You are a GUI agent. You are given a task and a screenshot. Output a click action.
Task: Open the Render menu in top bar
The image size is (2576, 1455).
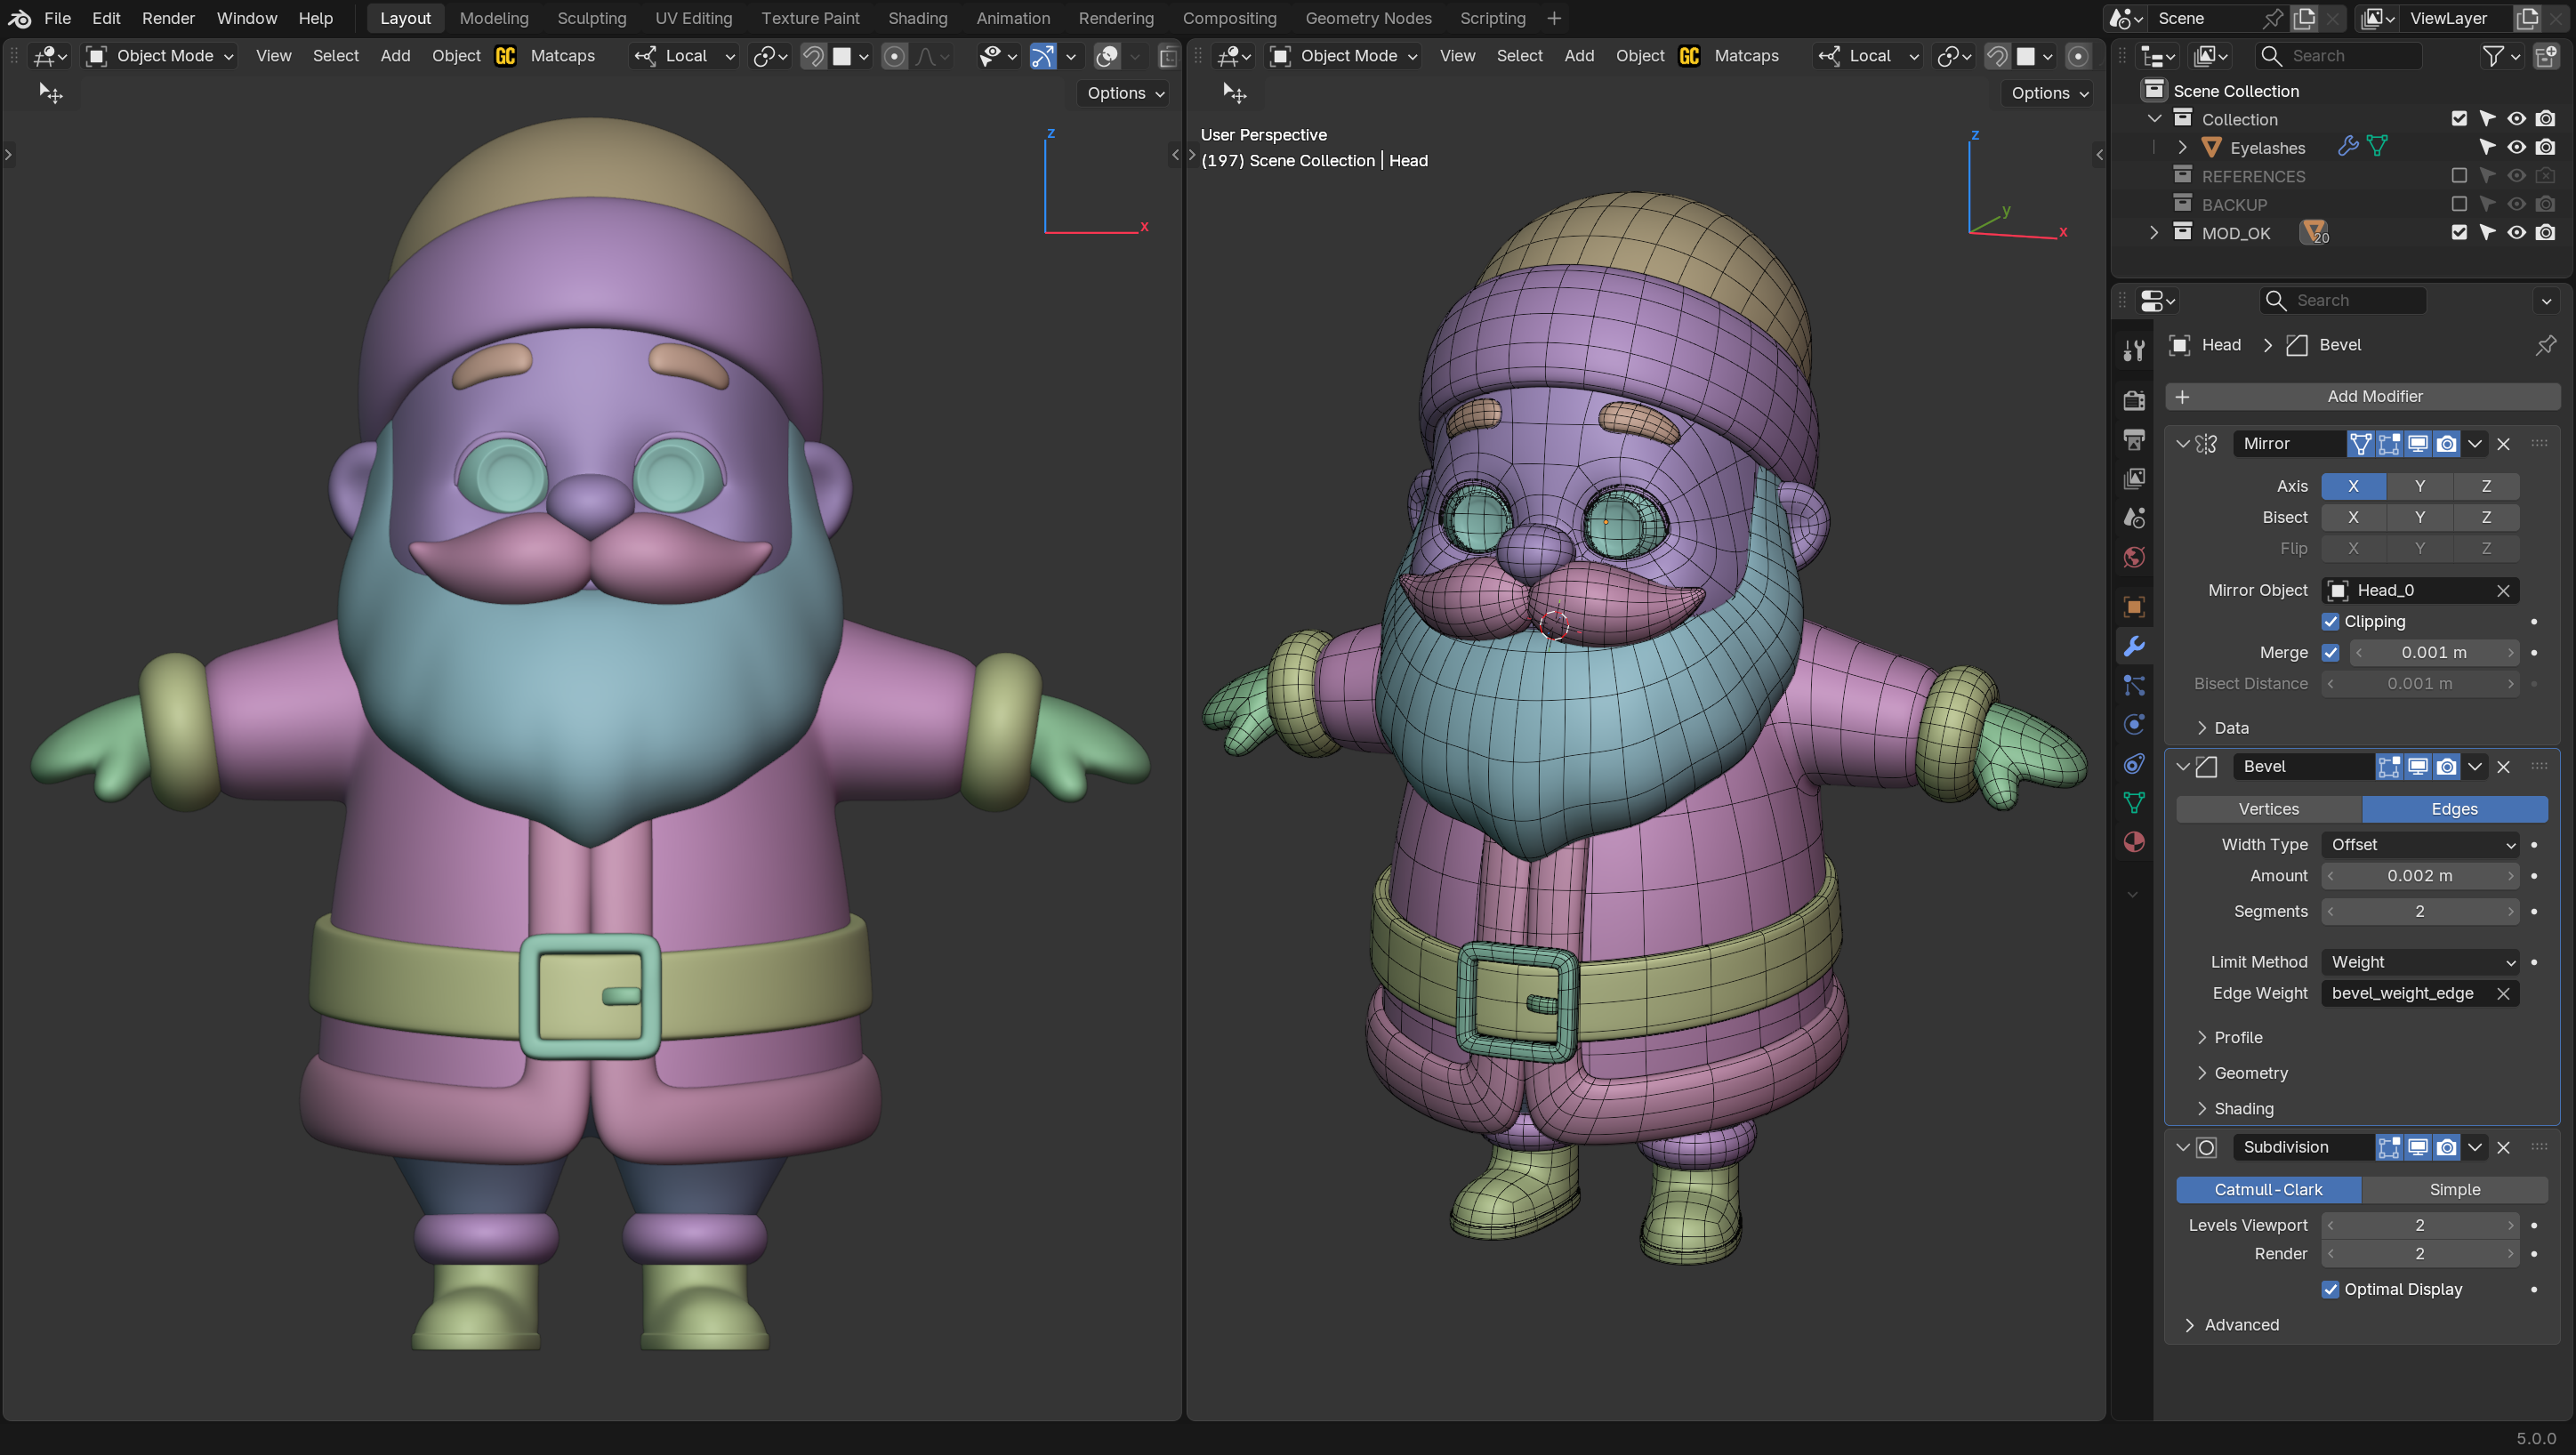pyautogui.click(x=168, y=18)
